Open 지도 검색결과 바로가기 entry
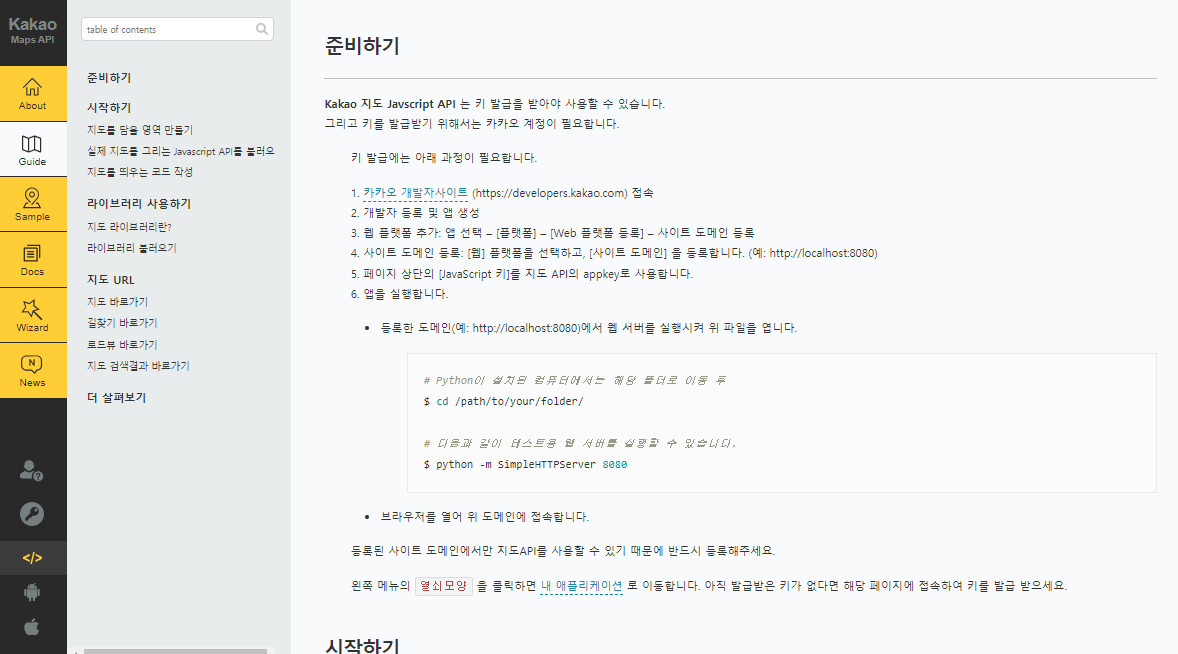 tap(138, 366)
